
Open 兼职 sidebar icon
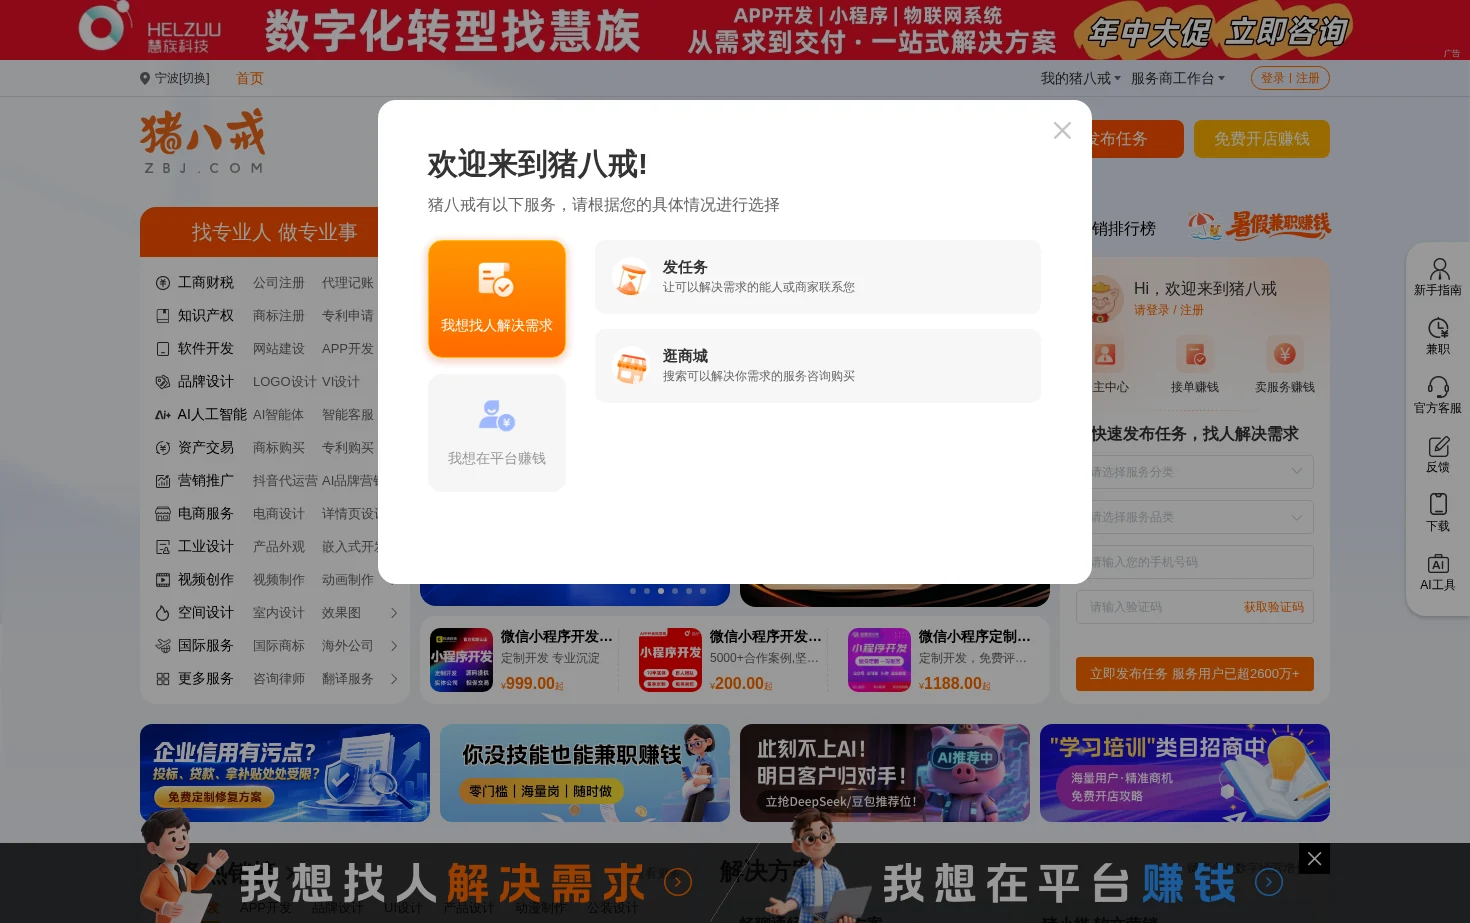coord(1438,336)
